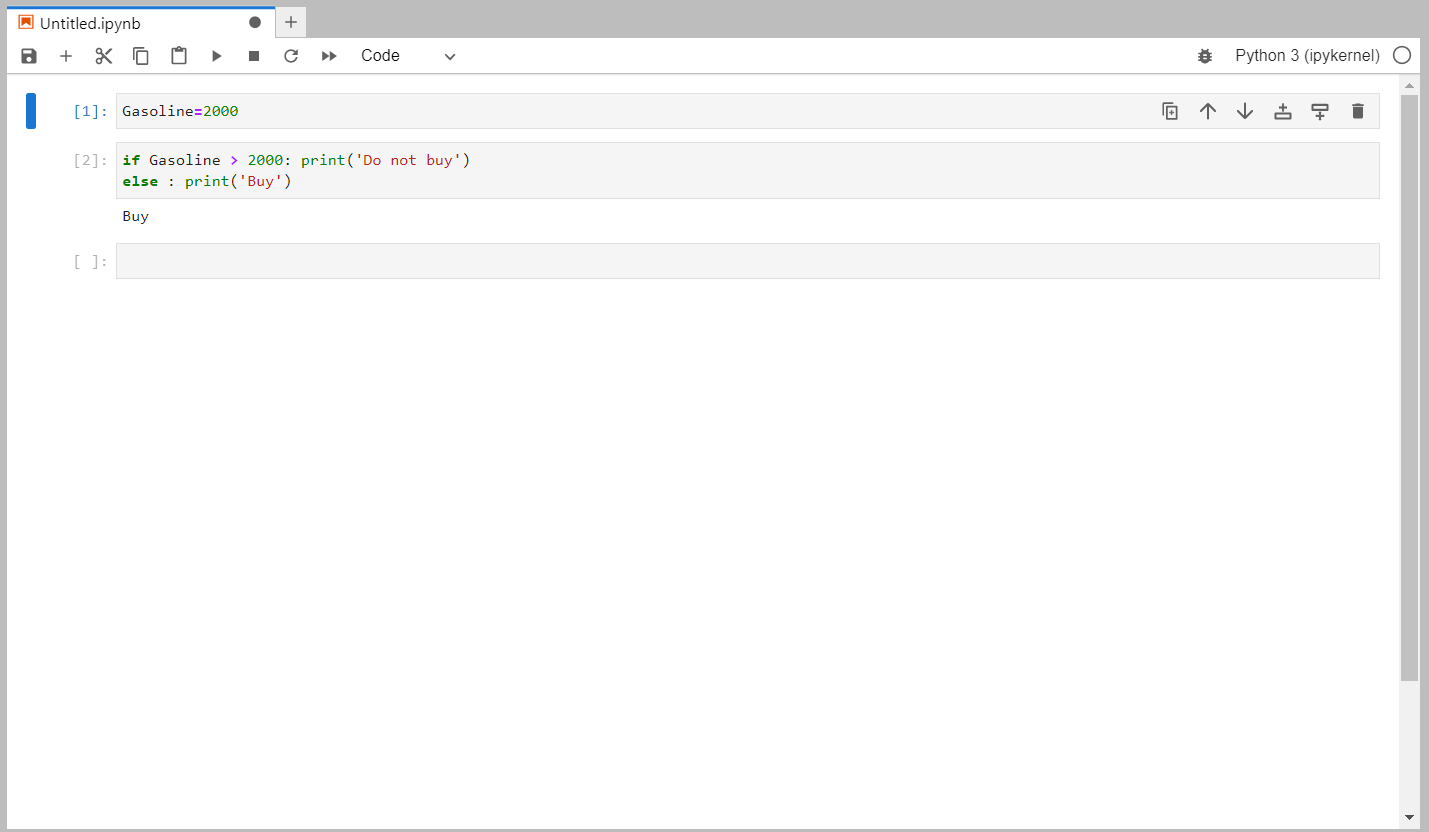Paste cell from clipboard icon
The width and height of the screenshot is (1429, 832).
point(179,56)
